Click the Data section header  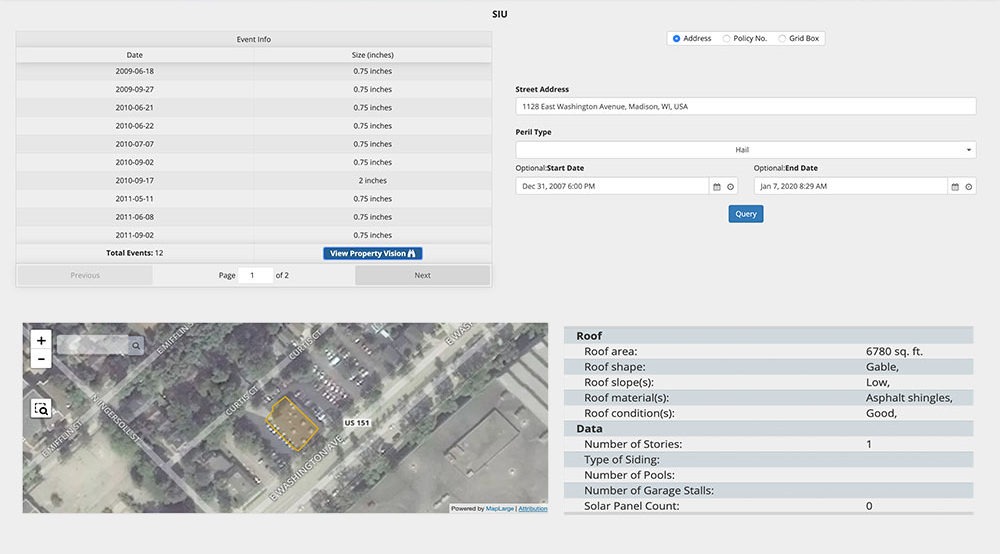click(589, 429)
